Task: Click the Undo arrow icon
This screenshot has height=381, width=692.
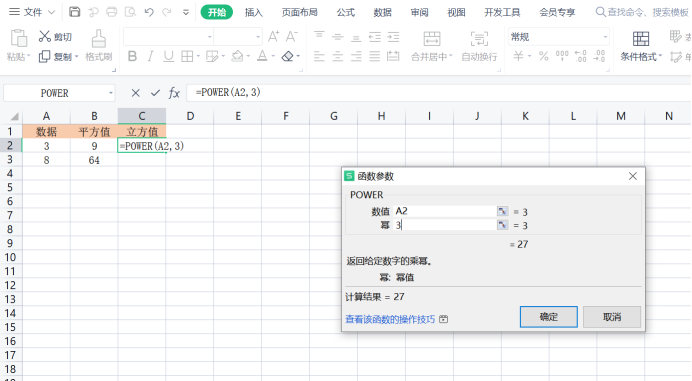Action: point(149,12)
